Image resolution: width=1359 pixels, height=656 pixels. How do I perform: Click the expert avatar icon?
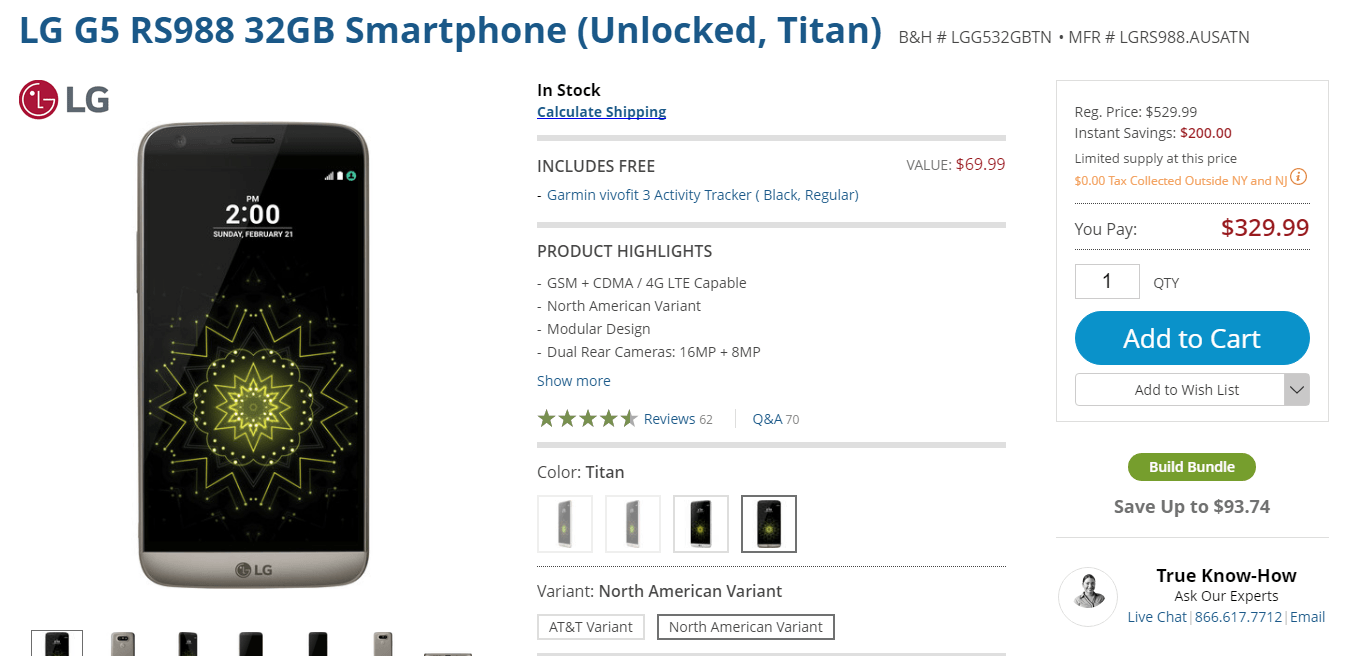1087,597
